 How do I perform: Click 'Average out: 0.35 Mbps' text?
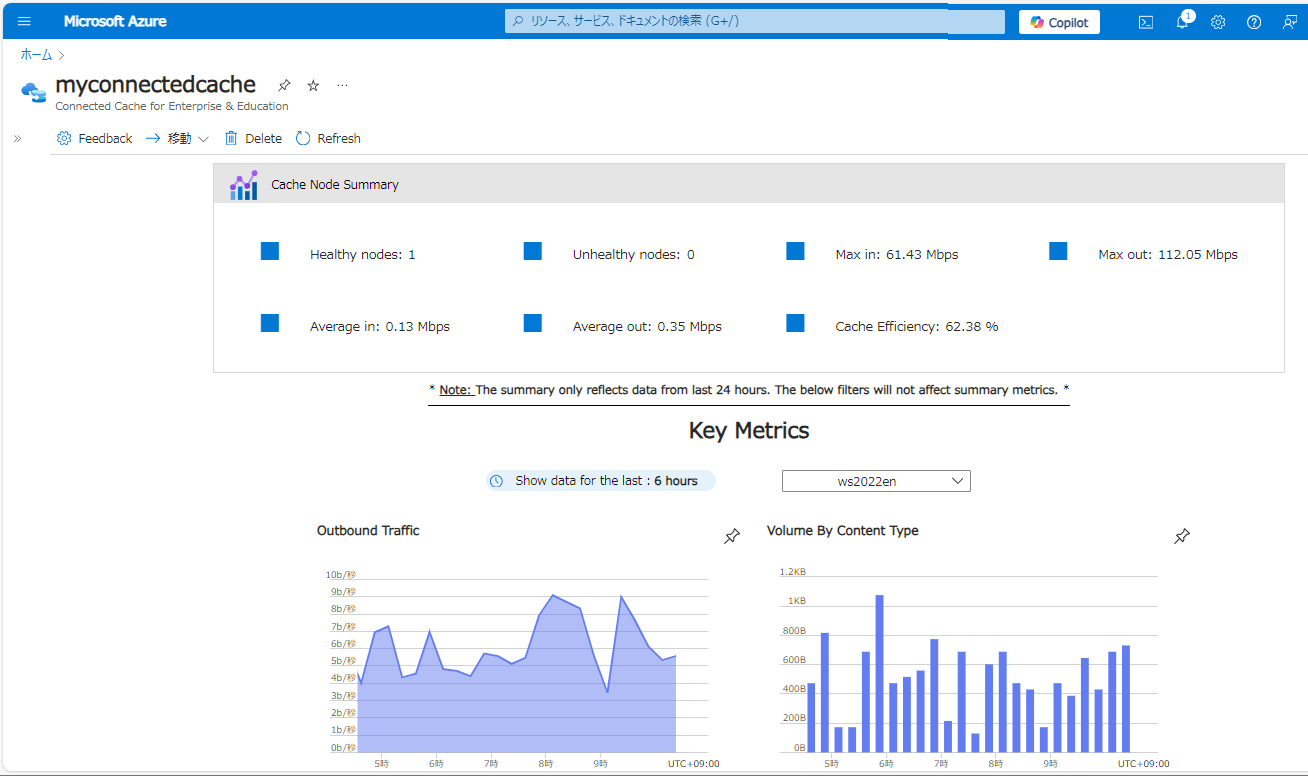coord(647,327)
